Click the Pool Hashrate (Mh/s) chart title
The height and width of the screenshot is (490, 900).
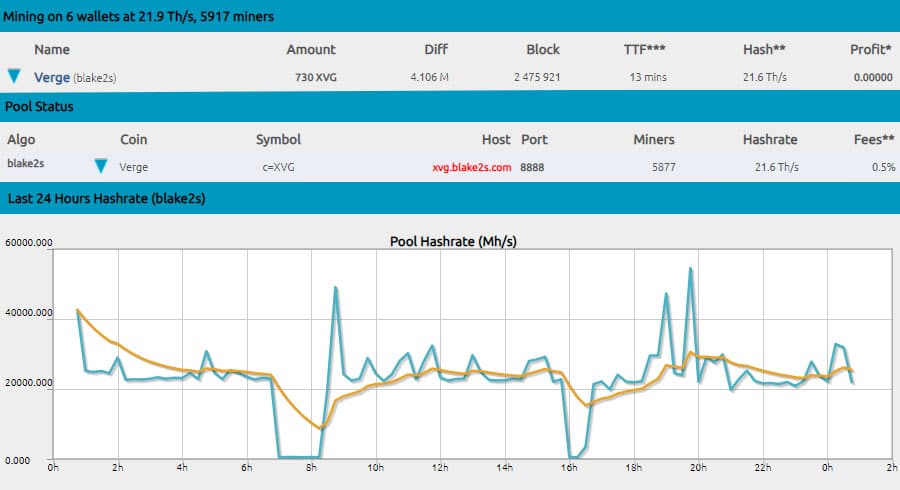pyautogui.click(x=451, y=241)
